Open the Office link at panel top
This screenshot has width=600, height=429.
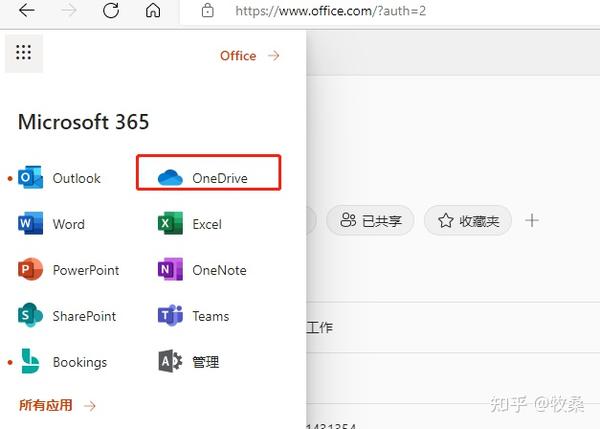click(250, 56)
